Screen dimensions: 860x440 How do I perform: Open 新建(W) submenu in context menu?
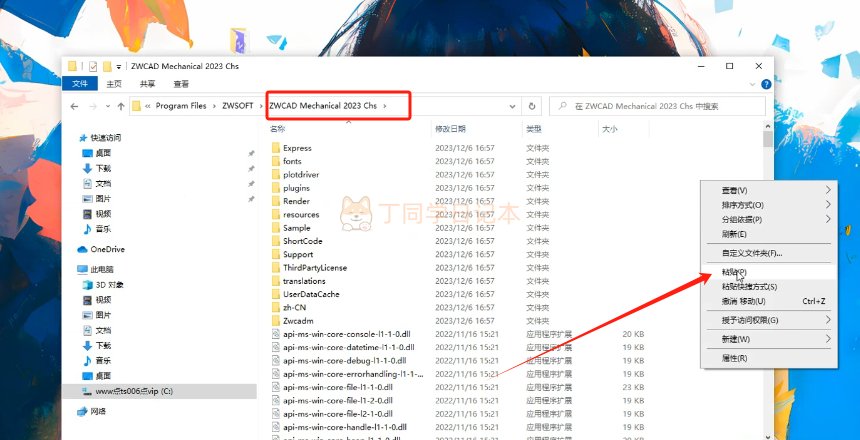point(769,339)
